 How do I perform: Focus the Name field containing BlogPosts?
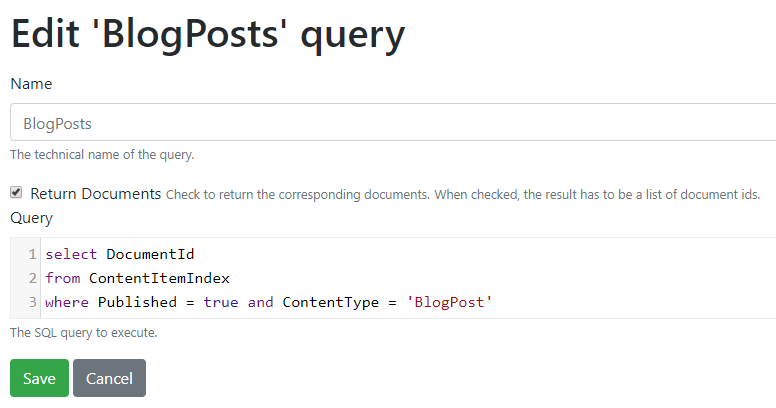pos(393,122)
